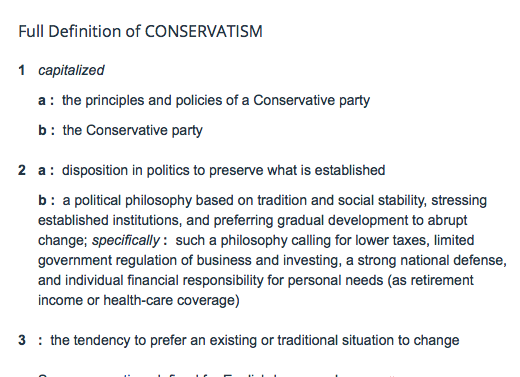
Task: Click the phrase 'traditional situation to change'
Action: coord(368,340)
